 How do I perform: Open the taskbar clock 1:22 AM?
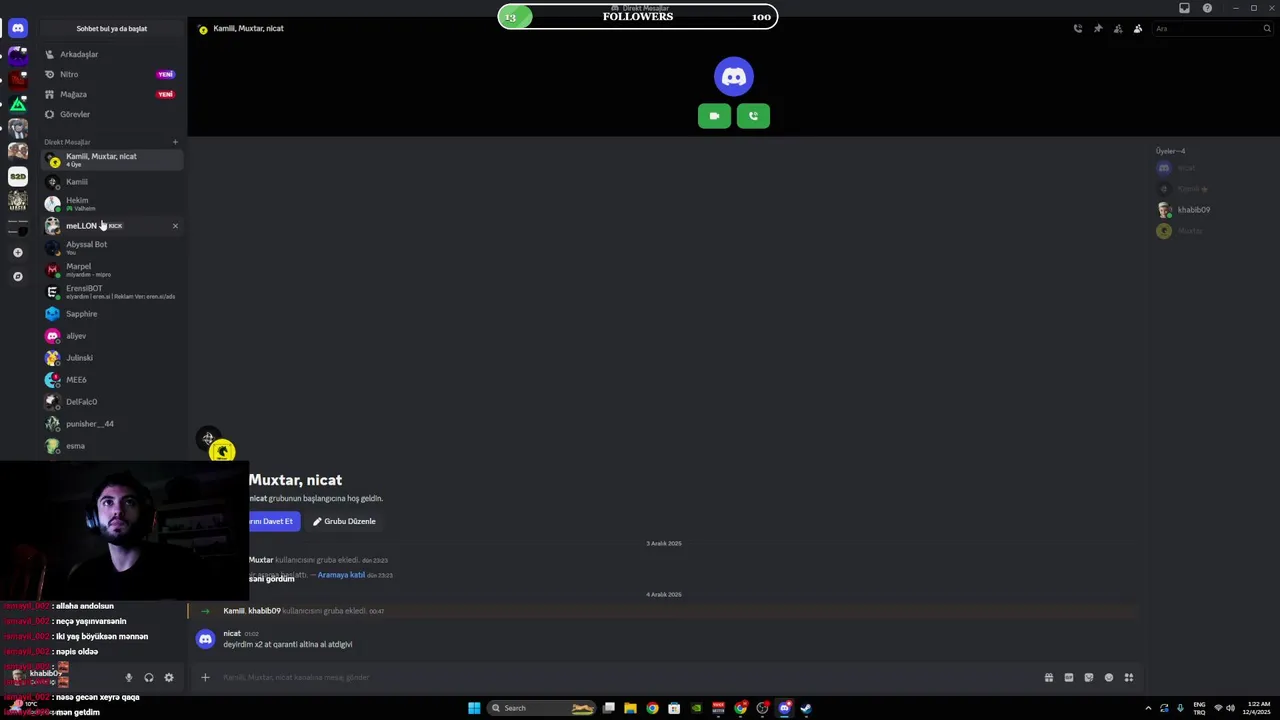[x=1257, y=708]
